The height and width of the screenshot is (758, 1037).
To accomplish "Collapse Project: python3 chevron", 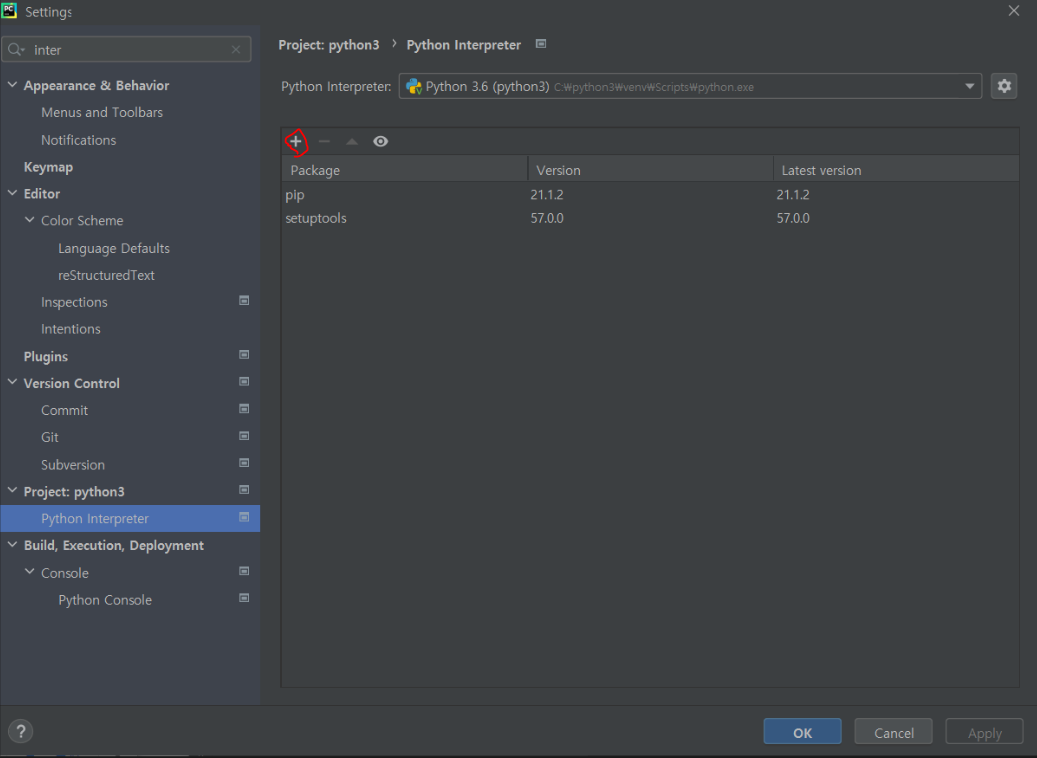I will 12,490.
